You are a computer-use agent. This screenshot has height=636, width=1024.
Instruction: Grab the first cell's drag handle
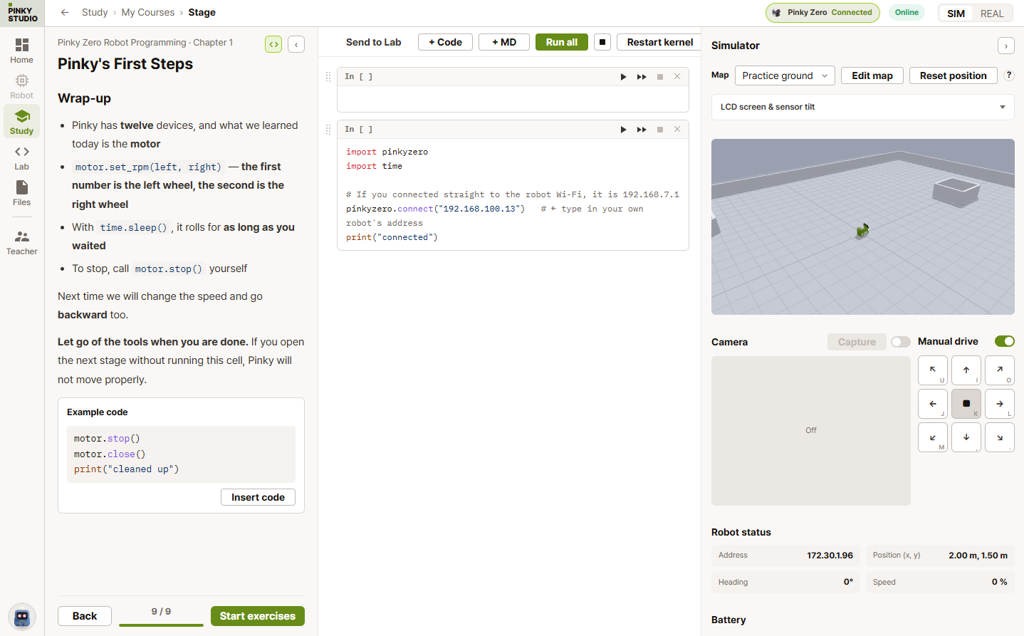click(328, 76)
